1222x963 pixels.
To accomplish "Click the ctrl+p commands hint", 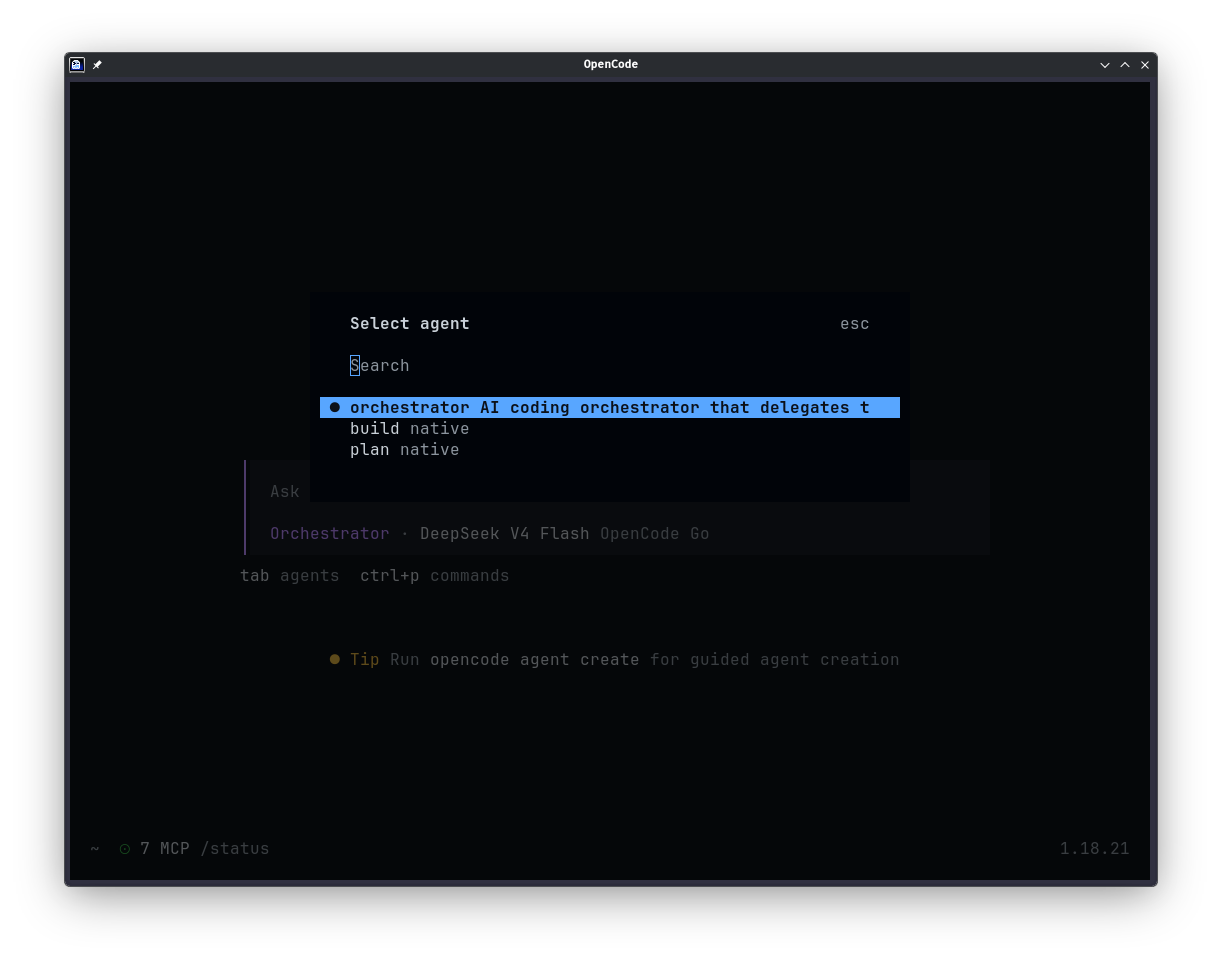I will [435, 575].
